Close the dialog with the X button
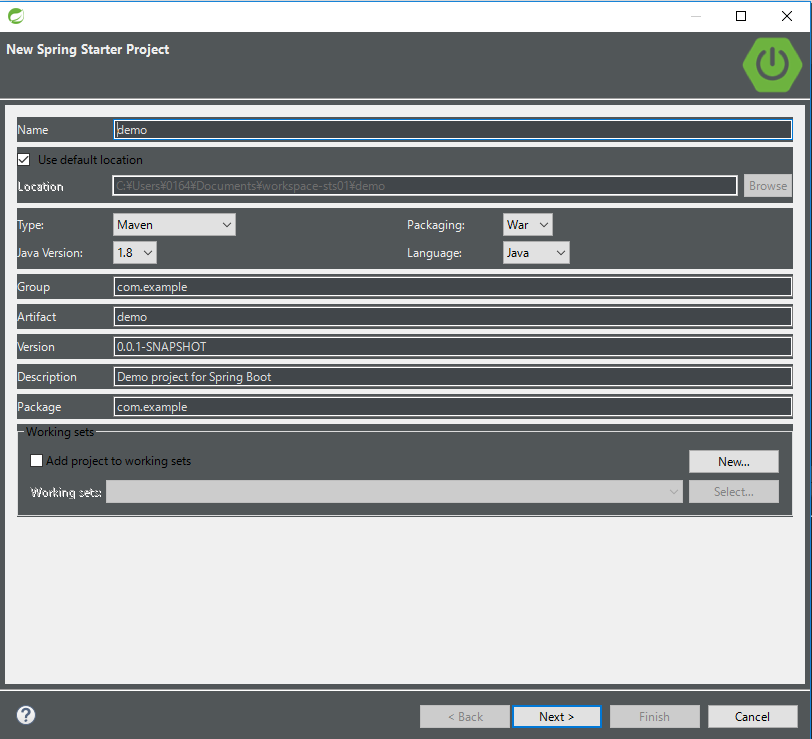The width and height of the screenshot is (812, 739). point(787,16)
